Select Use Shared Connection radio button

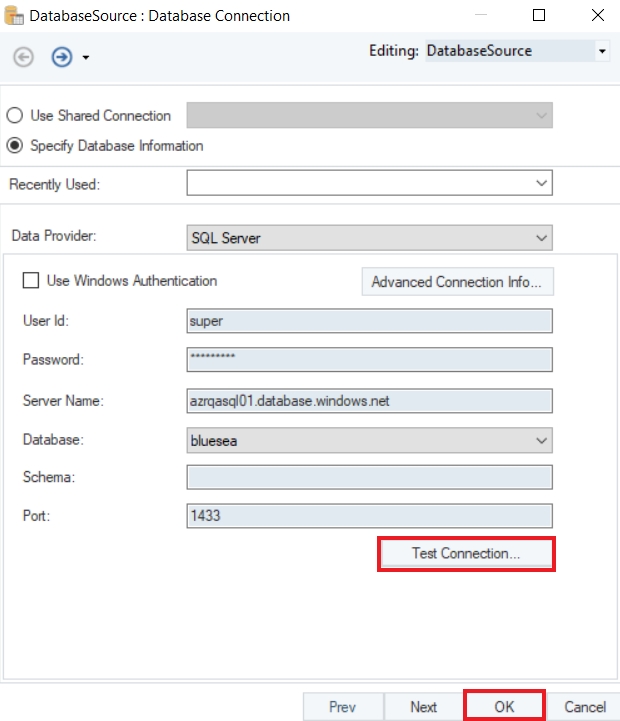click(x=15, y=116)
